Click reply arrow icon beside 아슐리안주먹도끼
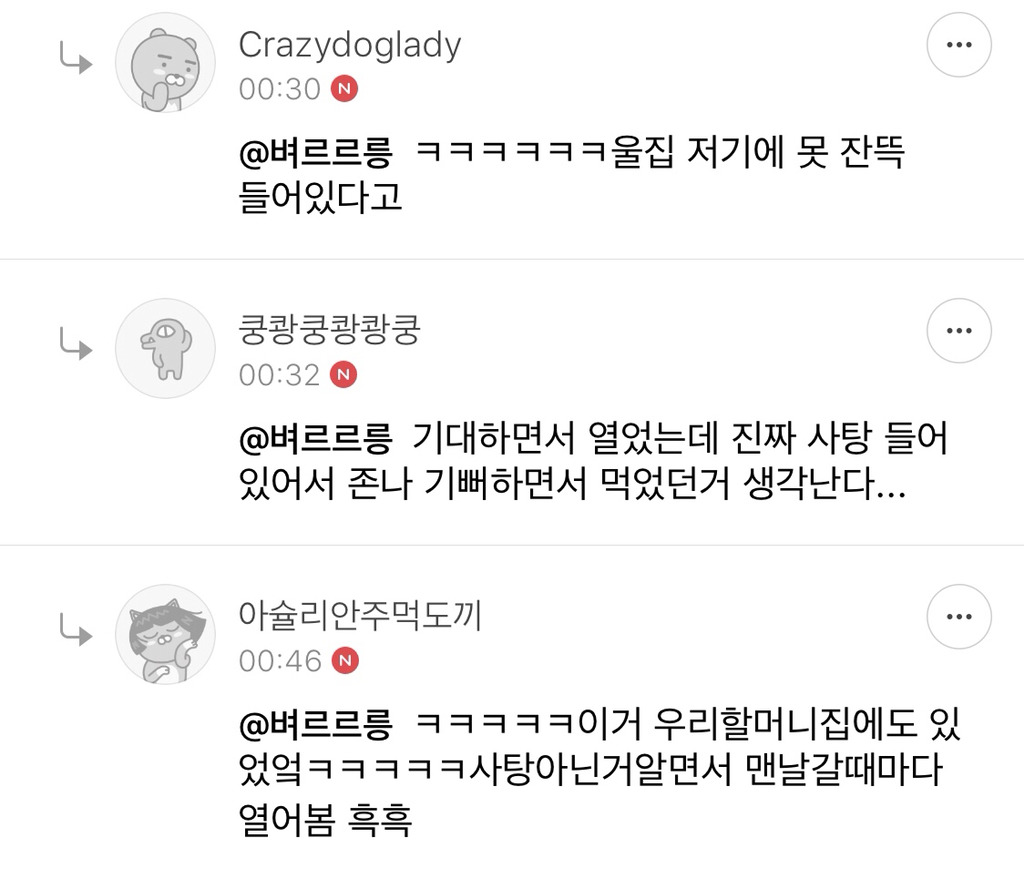This screenshot has height=878, width=1024. click(x=76, y=630)
